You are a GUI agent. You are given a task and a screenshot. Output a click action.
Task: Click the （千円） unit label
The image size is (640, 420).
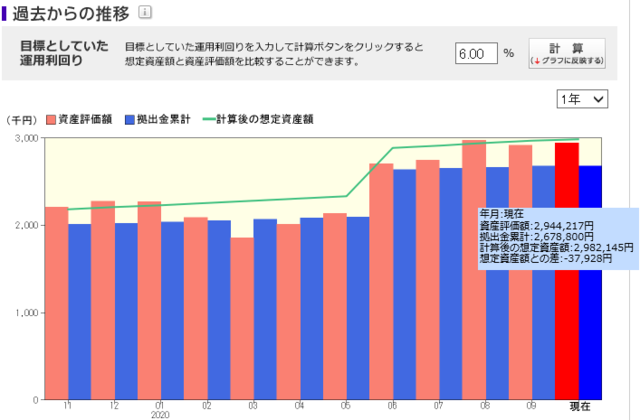(x=22, y=120)
